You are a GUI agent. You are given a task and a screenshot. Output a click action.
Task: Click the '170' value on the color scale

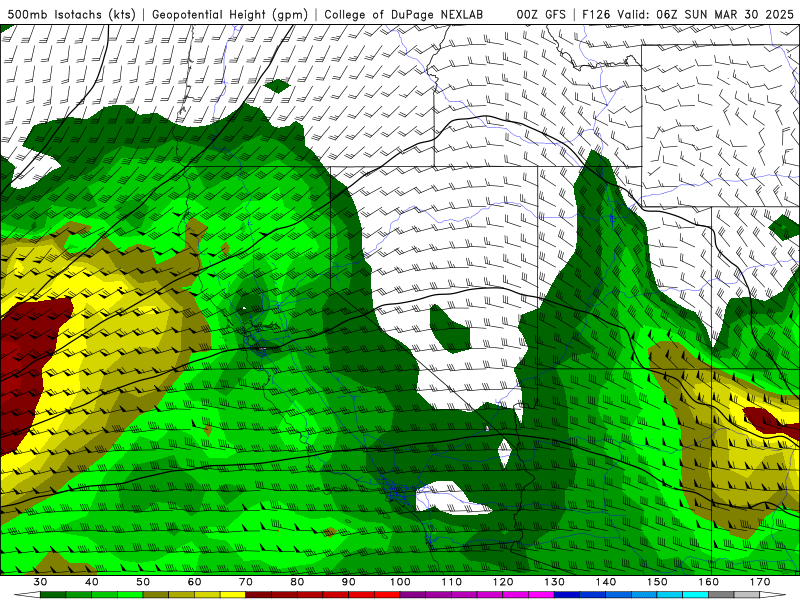click(x=760, y=582)
